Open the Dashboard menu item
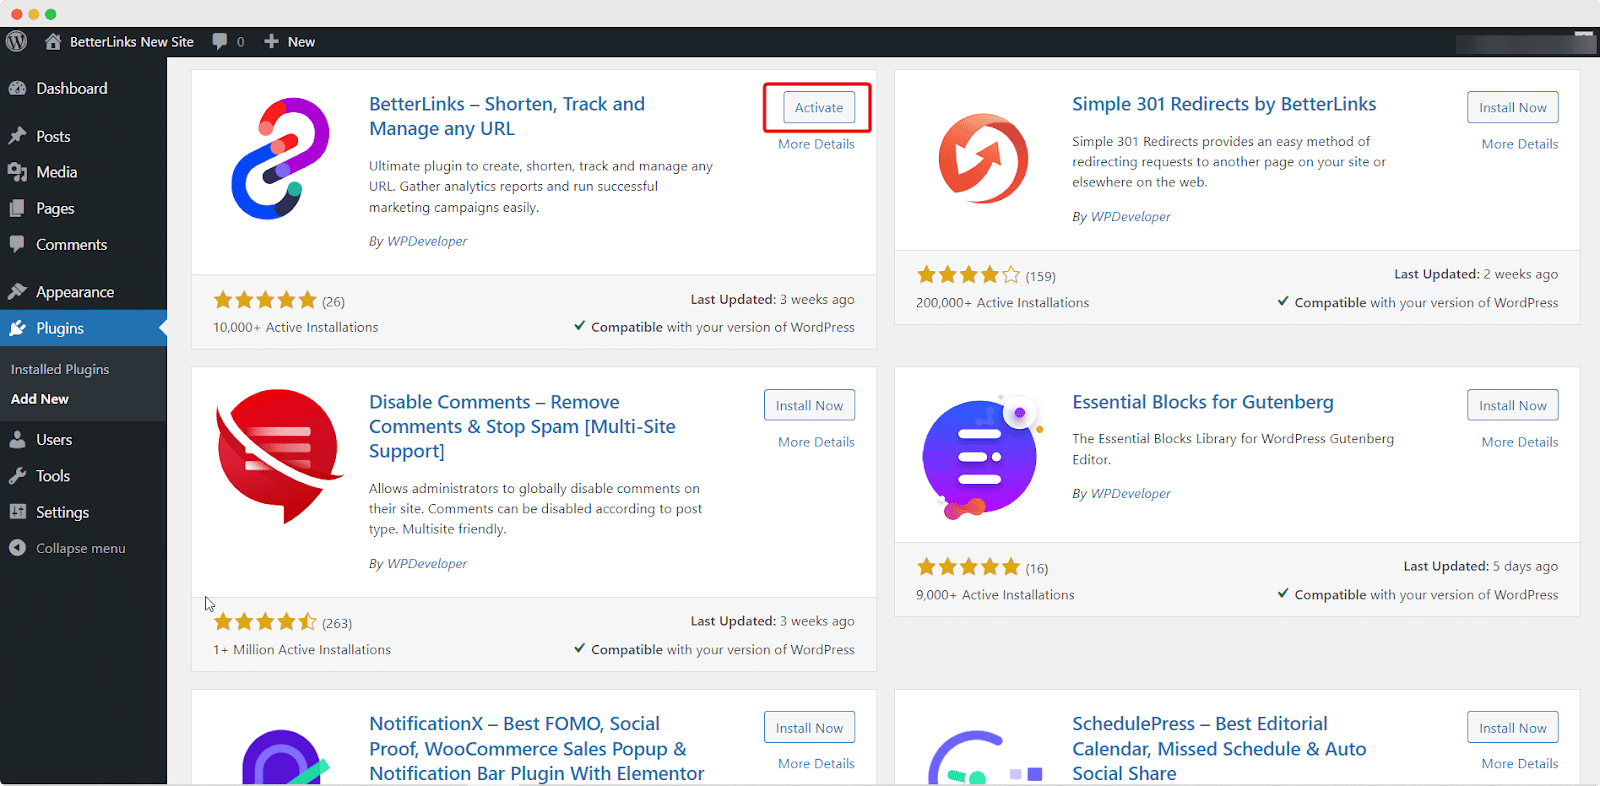1600x786 pixels. tap(83, 88)
